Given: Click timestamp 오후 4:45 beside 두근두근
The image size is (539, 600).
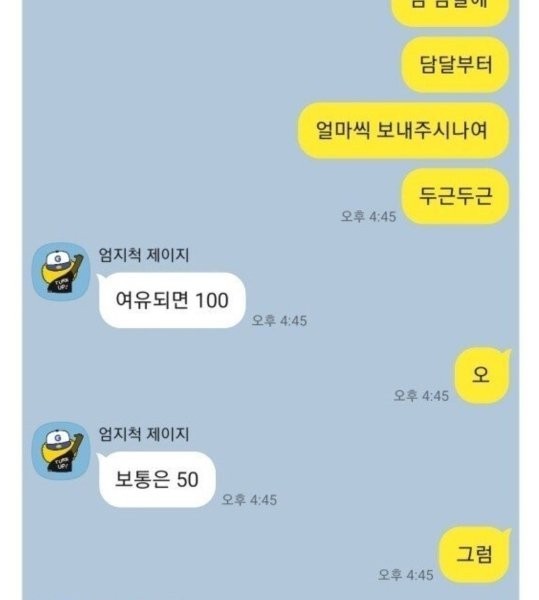Looking at the screenshot, I should [368, 217].
